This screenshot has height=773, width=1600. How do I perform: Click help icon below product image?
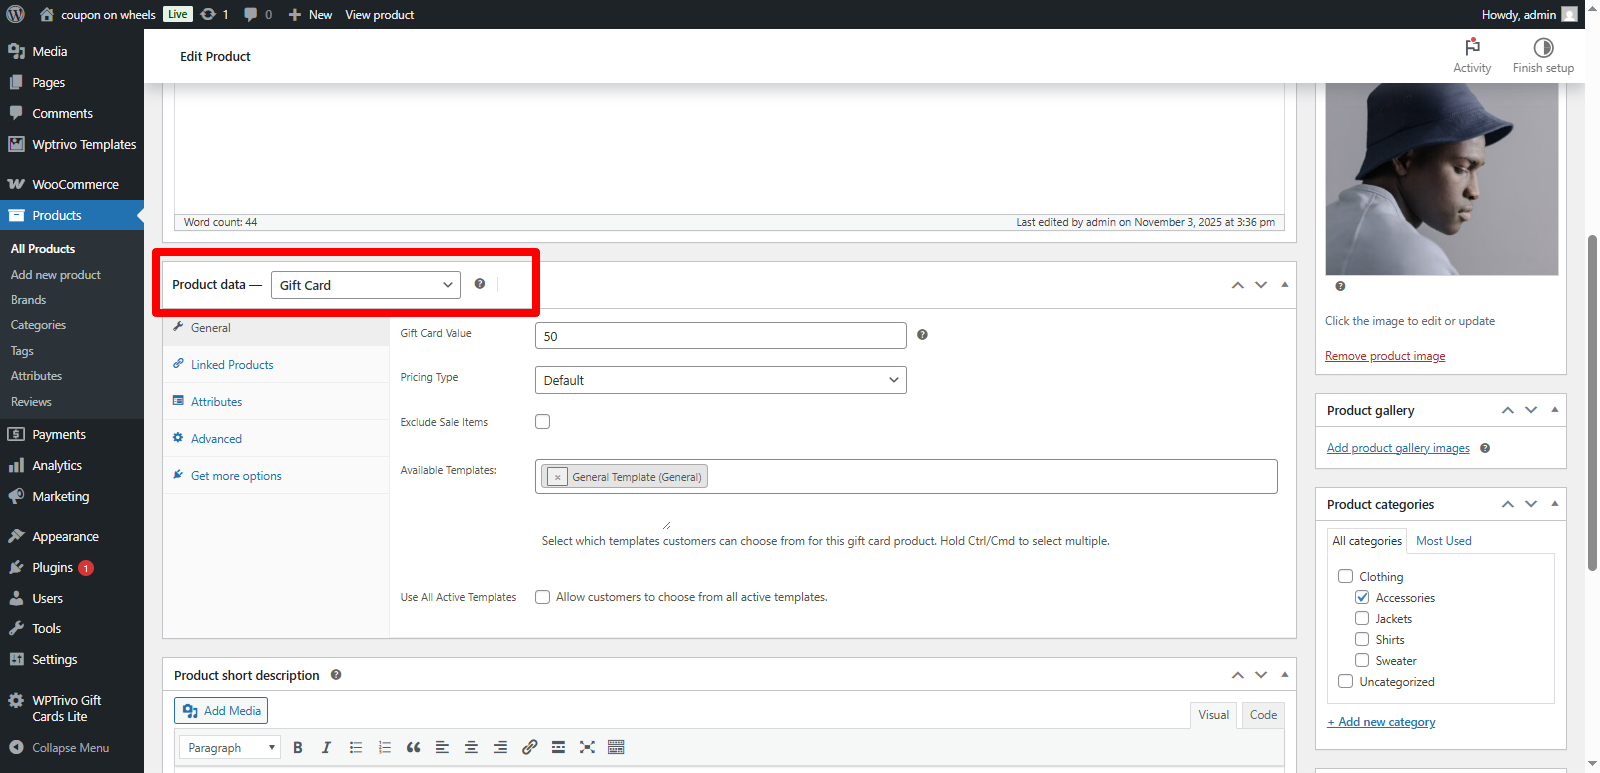pos(1340,286)
